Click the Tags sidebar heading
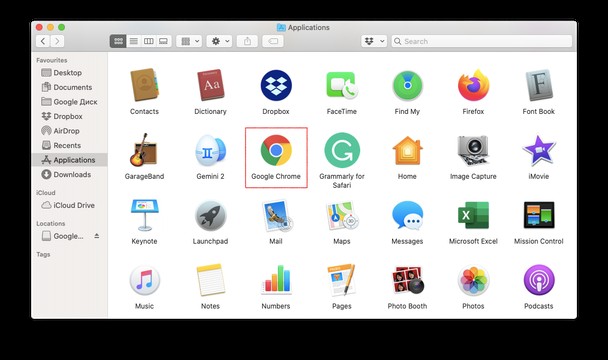The image size is (608, 360). [x=43, y=254]
